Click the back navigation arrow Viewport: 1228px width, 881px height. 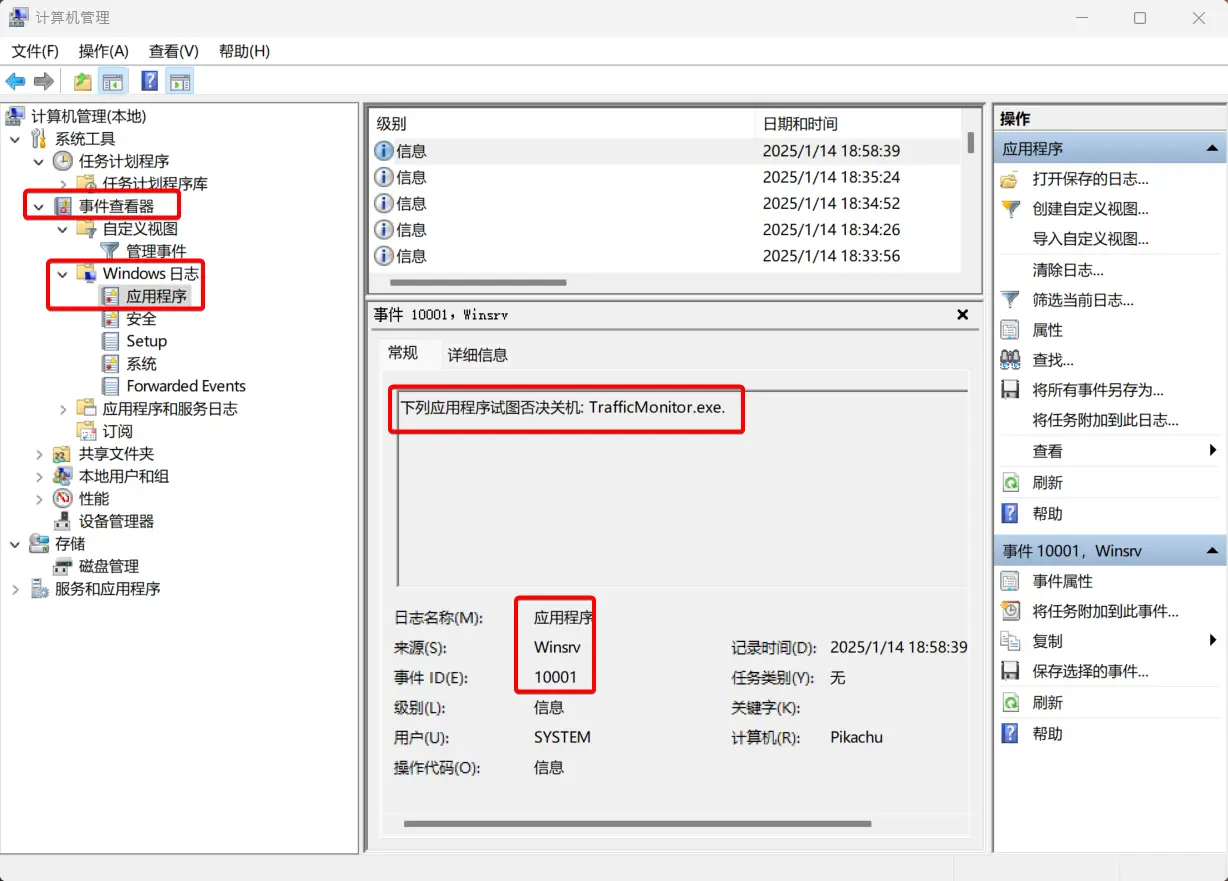point(15,81)
